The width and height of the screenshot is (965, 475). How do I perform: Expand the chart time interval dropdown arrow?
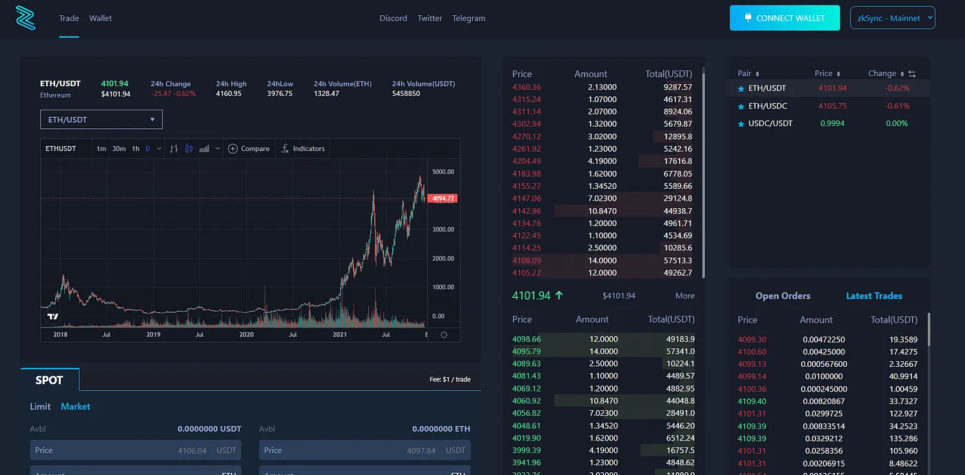pos(160,149)
